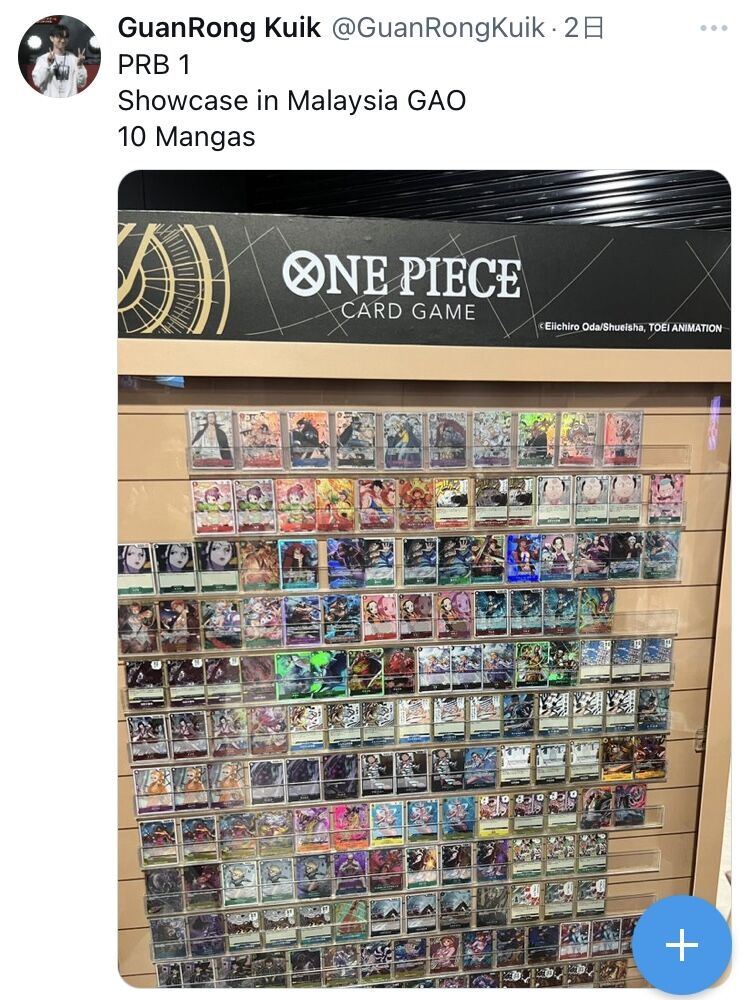This screenshot has width=750, height=1000.
Task: Click the first card in top row
Action: [211, 440]
